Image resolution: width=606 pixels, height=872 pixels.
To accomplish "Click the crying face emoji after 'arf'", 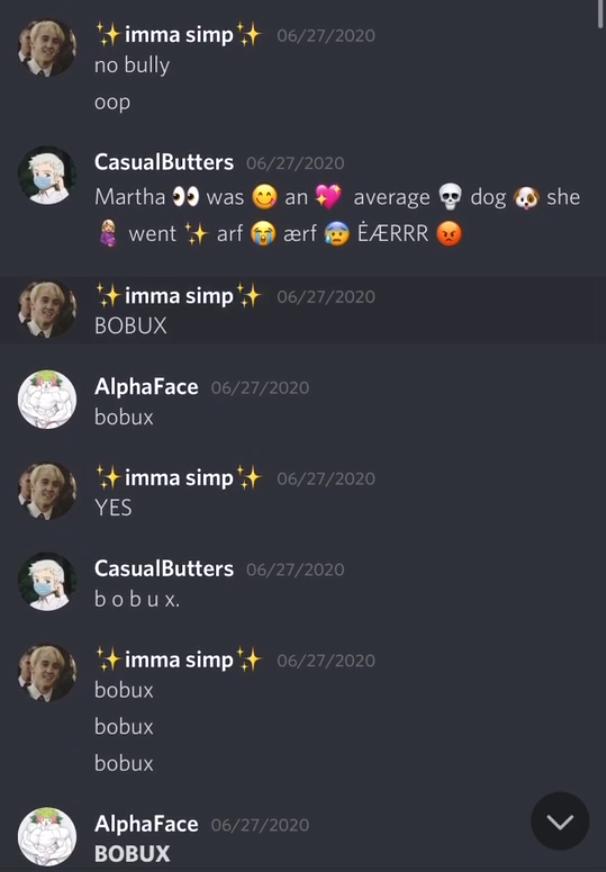I will 263,234.
